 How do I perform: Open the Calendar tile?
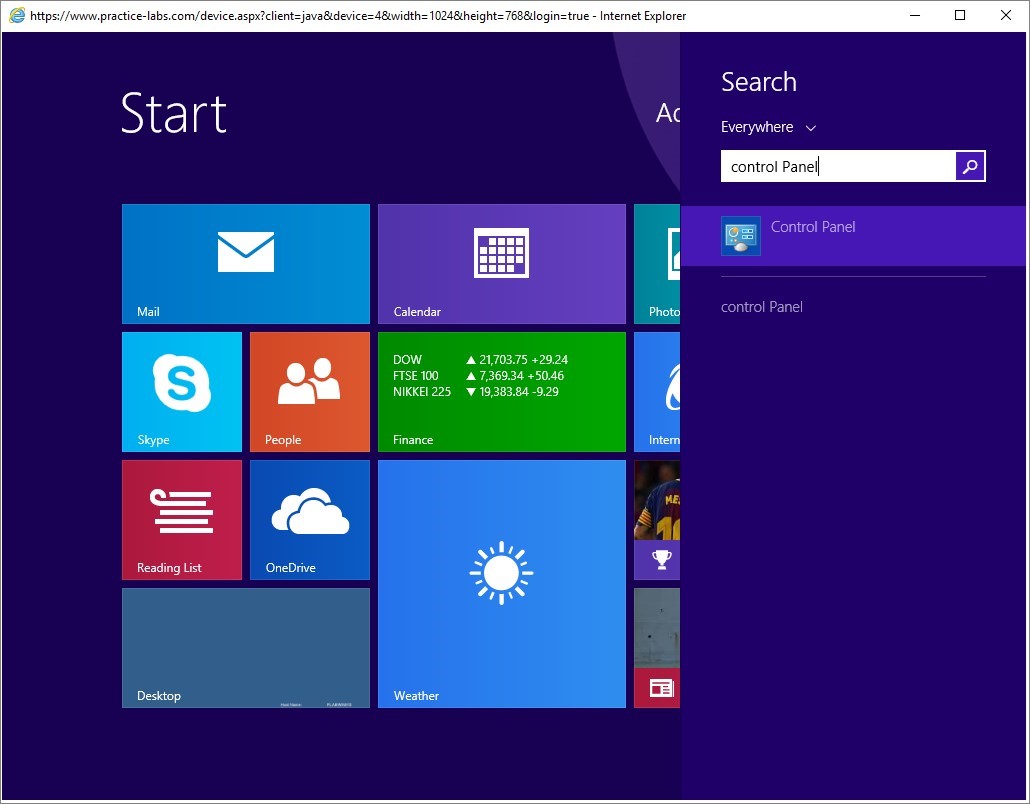(x=501, y=264)
